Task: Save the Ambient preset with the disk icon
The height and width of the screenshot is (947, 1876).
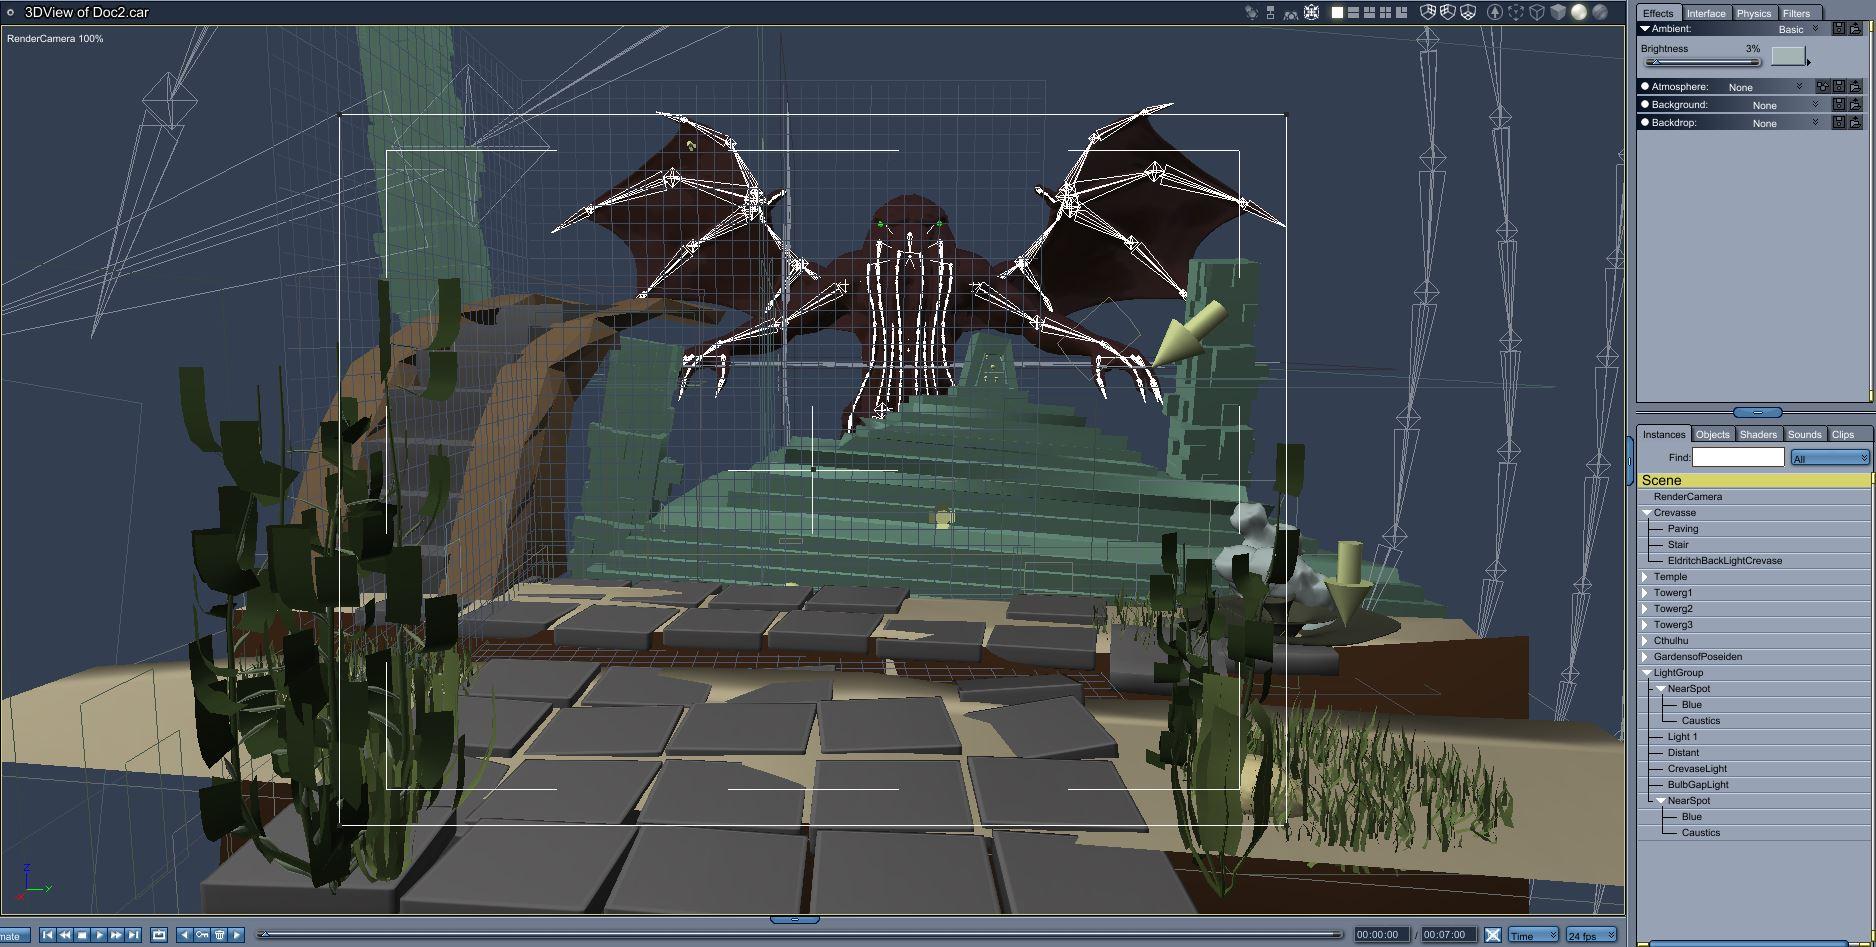Action: pyautogui.click(x=1839, y=29)
